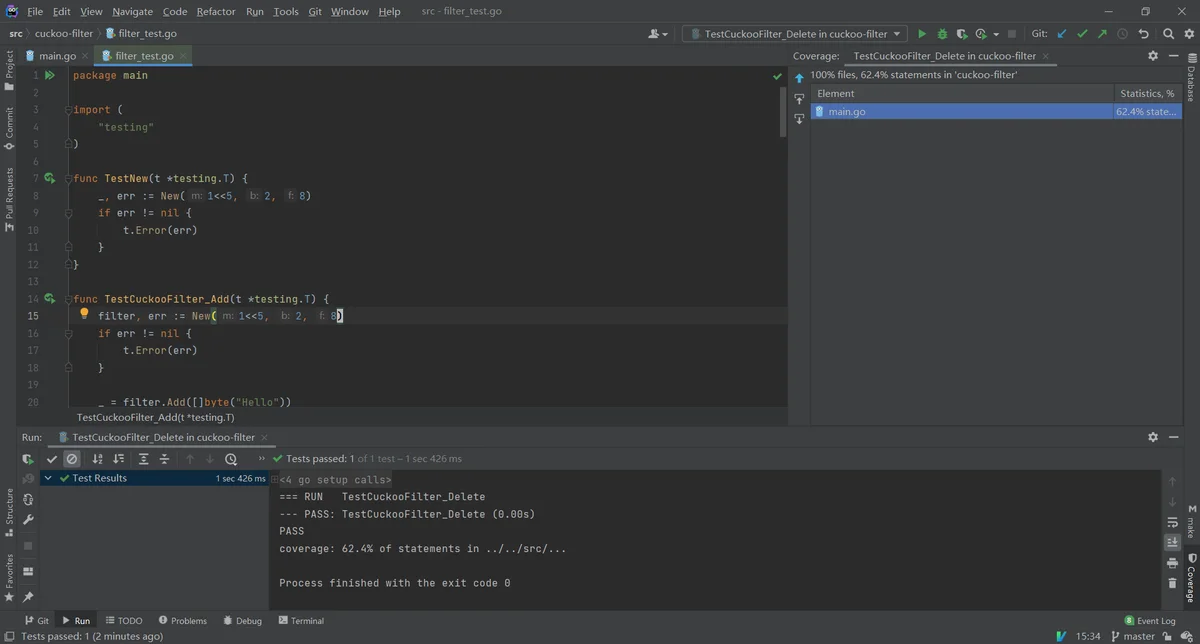Open the profiler run dropdown arrow

pyautogui.click(x=996, y=34)
